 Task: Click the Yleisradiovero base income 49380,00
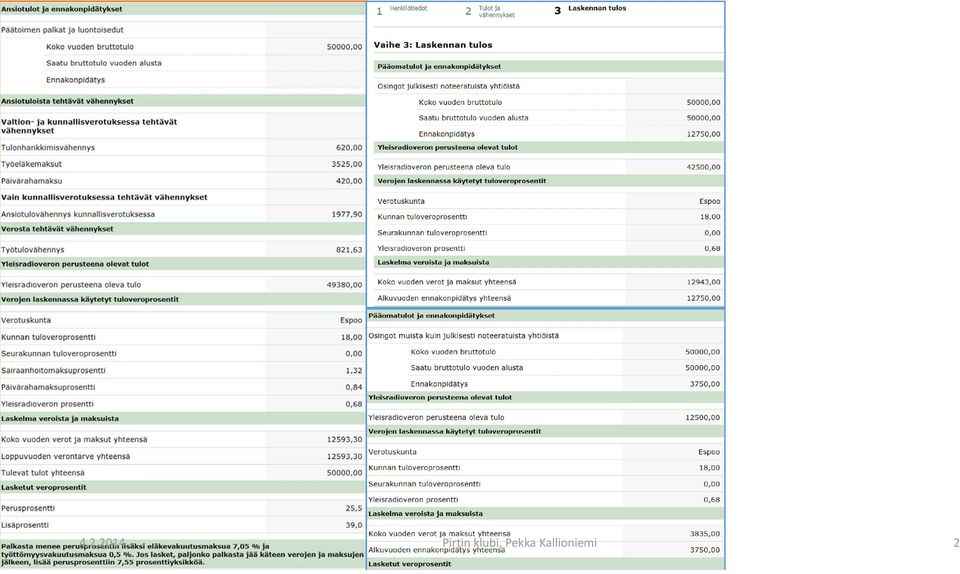345,285
